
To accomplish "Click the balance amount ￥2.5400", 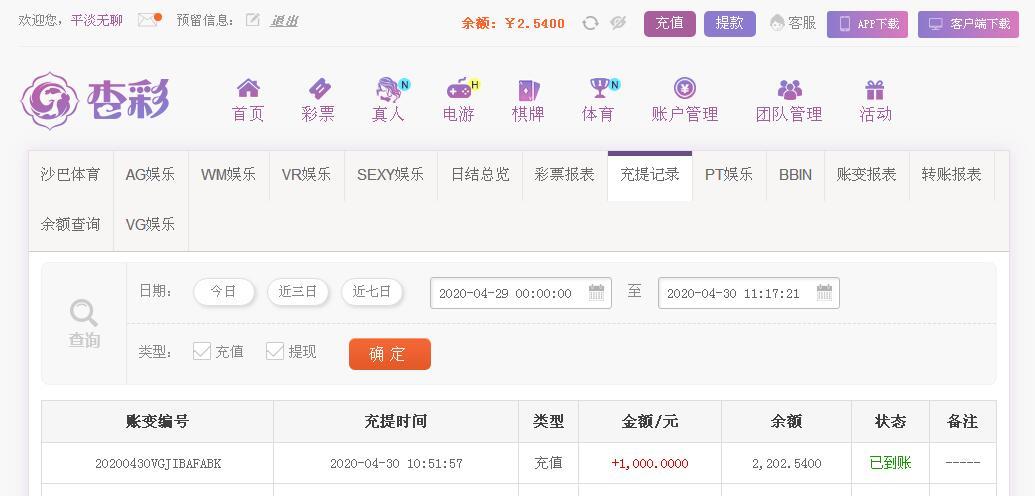I will (535, 24).
